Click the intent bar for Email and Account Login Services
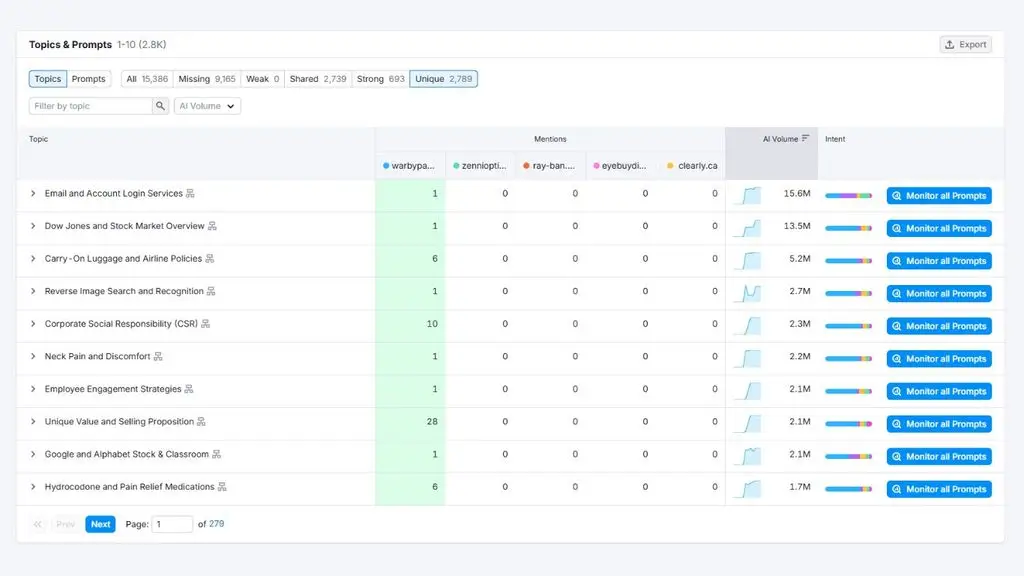Image resolution: width=1024 pixels, height=576 pixels. click(848, 195)
